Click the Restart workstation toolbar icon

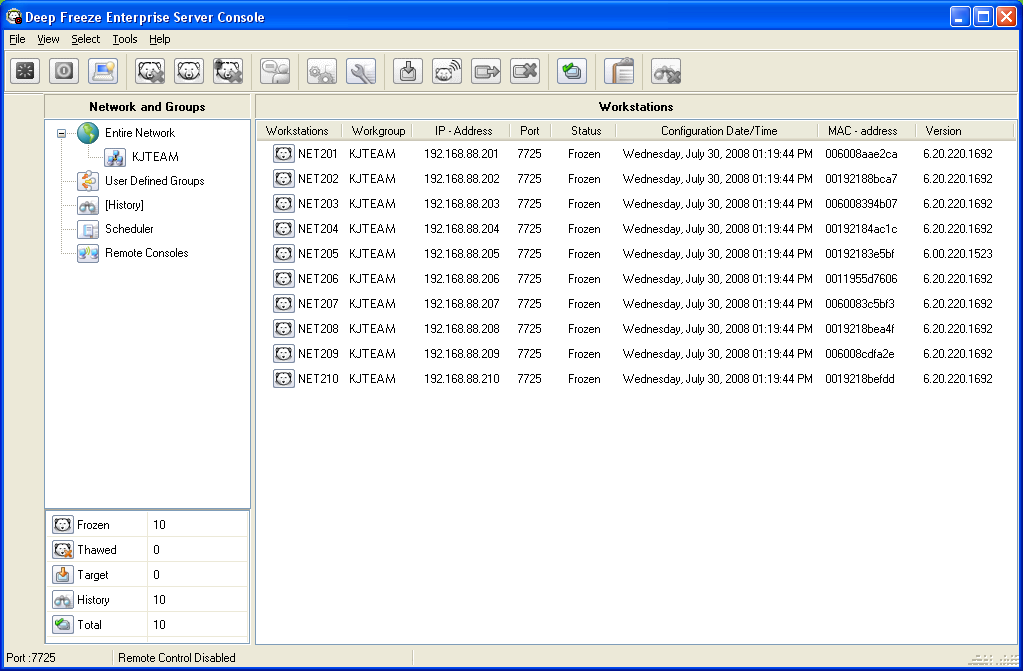tap(25, 71)
